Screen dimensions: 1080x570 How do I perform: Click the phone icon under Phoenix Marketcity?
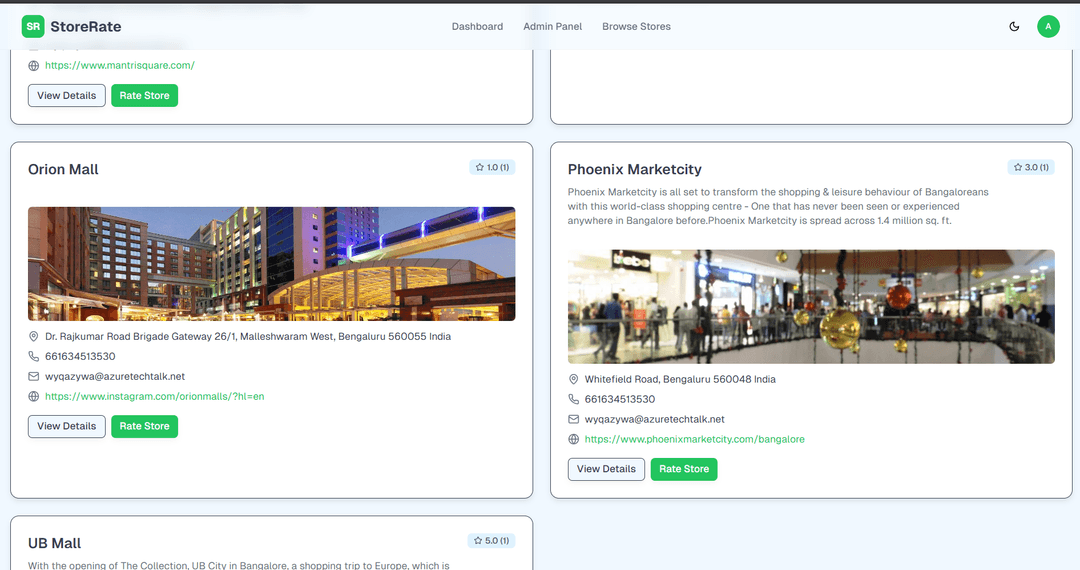click(574, 399)
